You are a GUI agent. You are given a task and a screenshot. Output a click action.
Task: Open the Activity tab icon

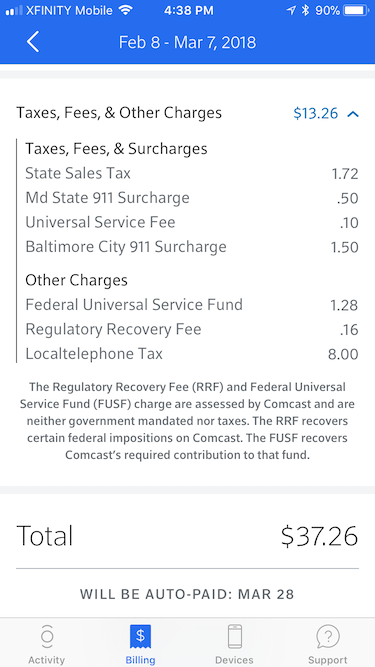point(47,637)
